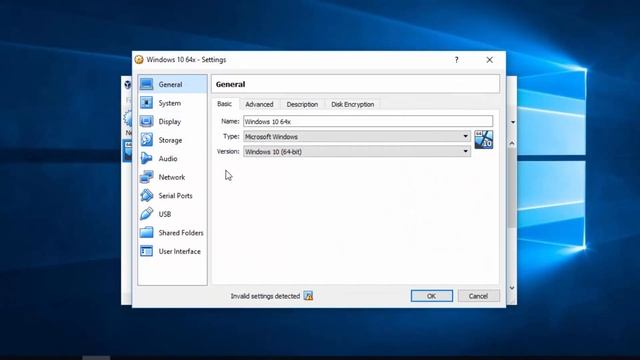Open the Display settings icon
The height and width of the screenshot is (360, 640).
[x=147, y=122]
